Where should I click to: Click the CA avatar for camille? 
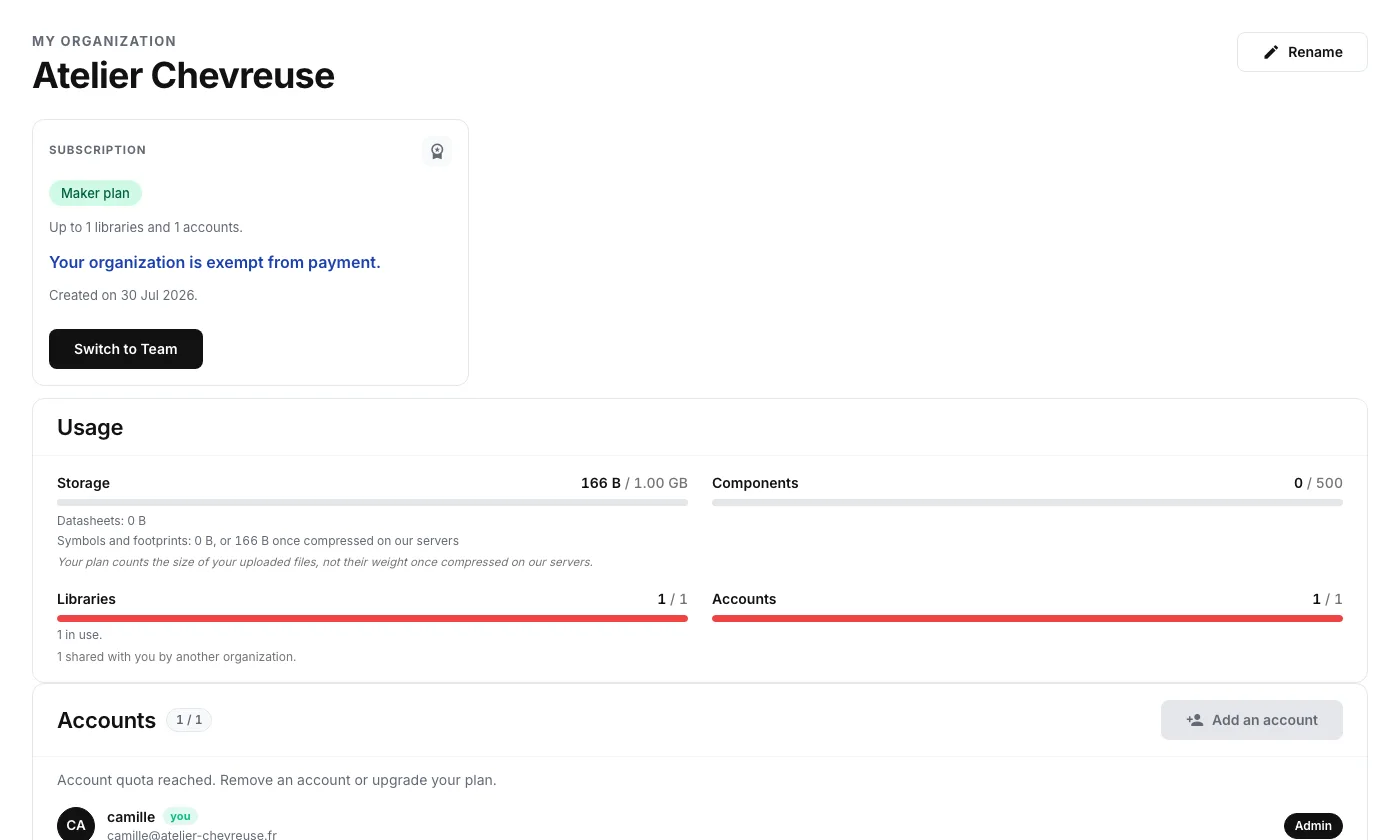click(76, 825)
